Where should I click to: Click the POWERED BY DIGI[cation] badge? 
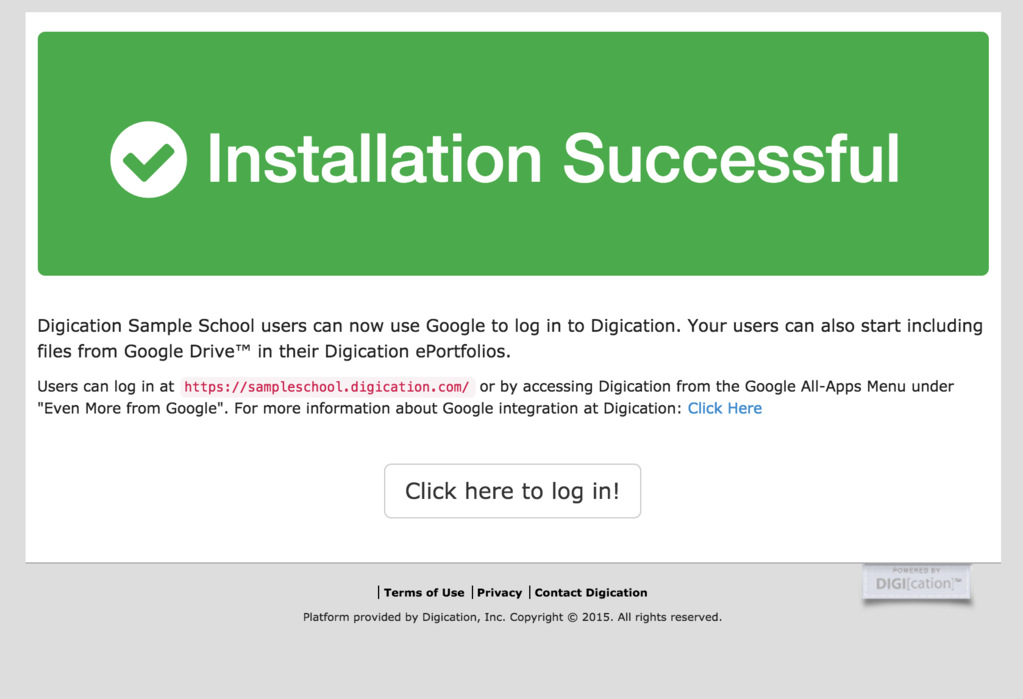[x=916, y=583]
